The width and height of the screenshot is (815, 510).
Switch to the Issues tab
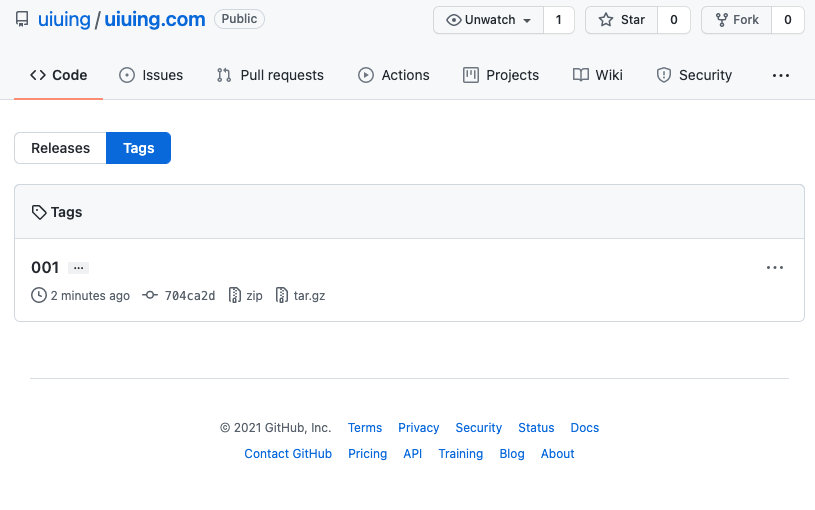point(151,75)
